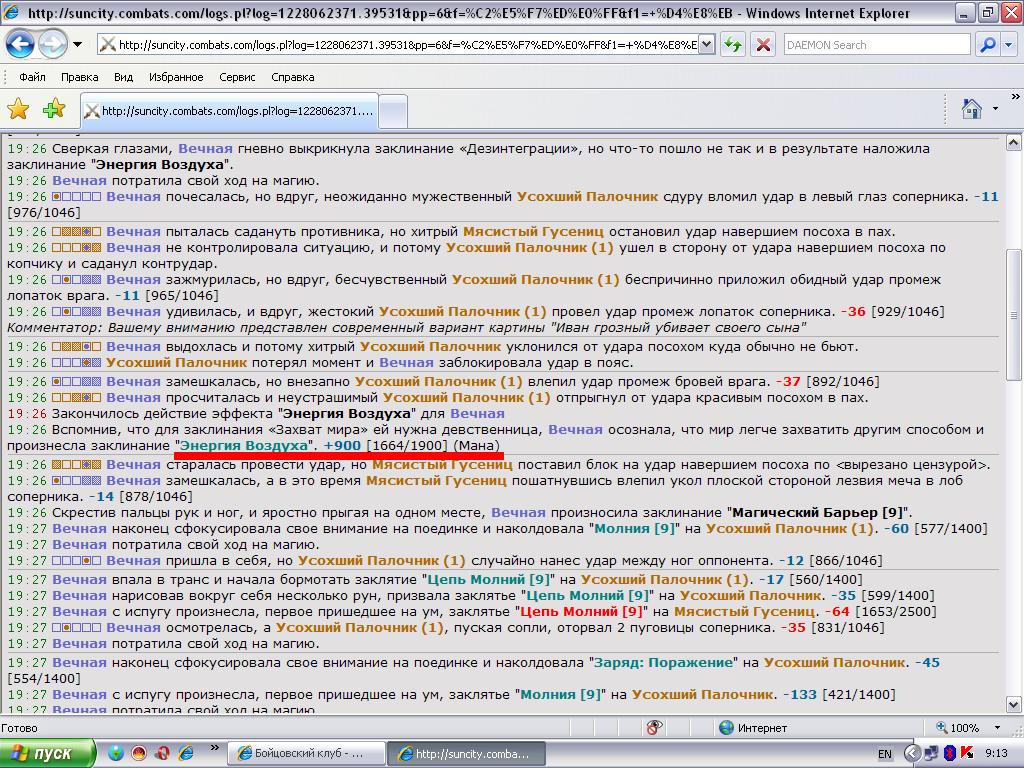1024x768 pixels.
Task: Click the taskbar clock 9:13
Action: pyautogui.click(x=996, y=754)
